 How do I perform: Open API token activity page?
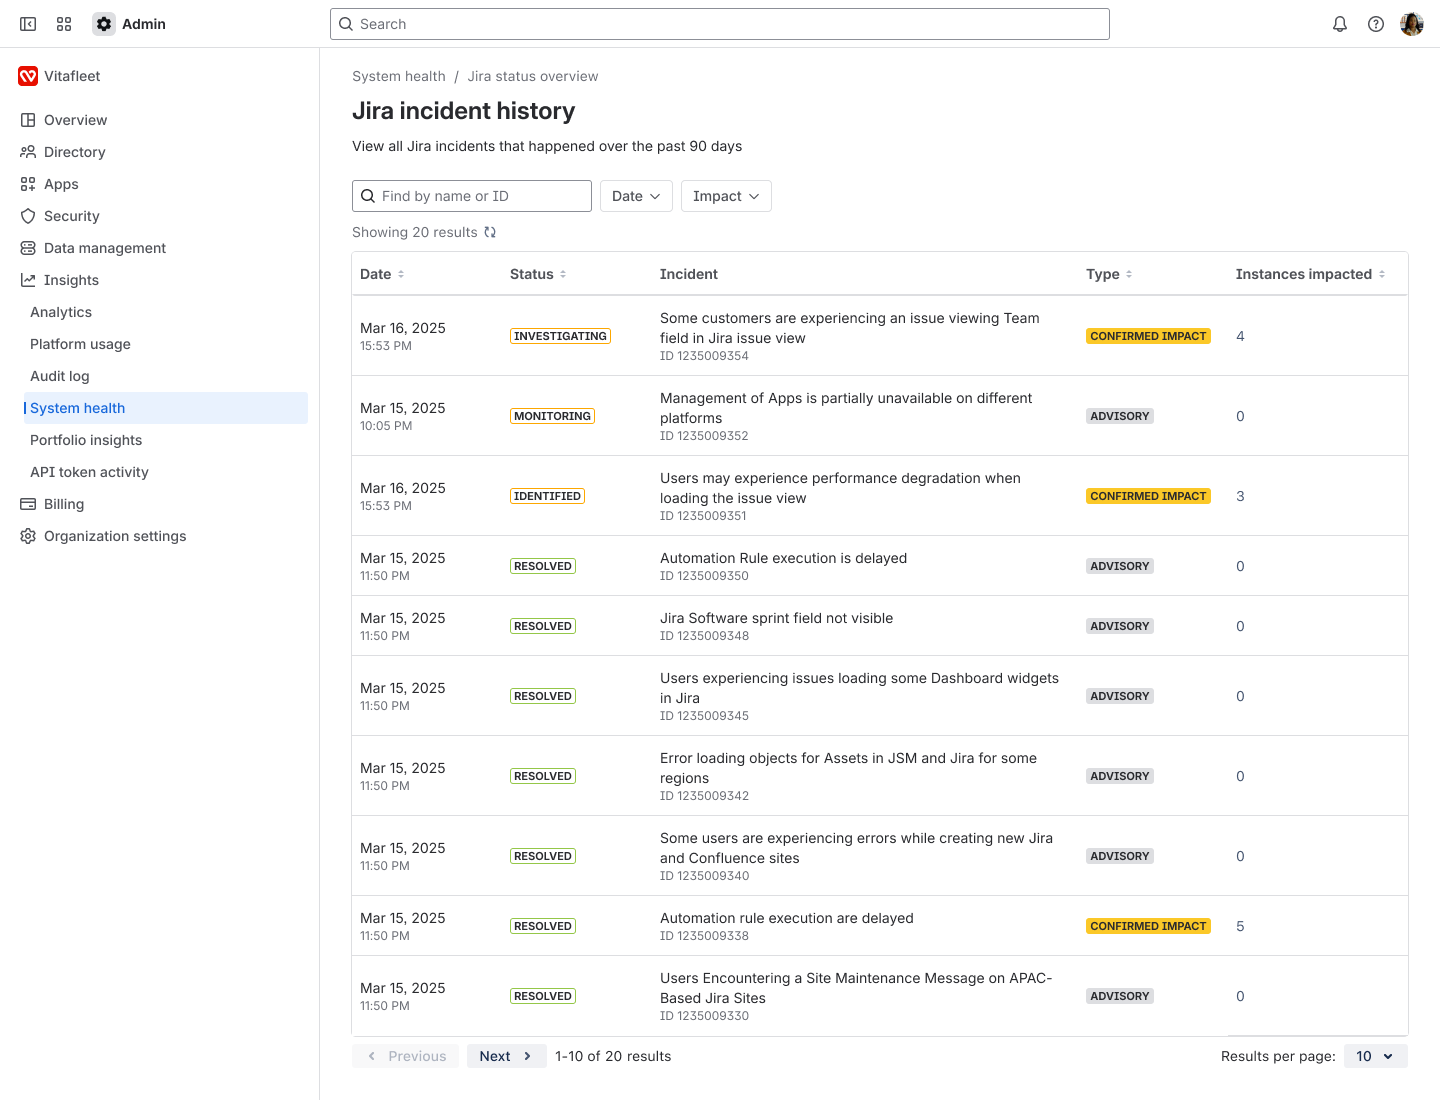coord(89,471)
